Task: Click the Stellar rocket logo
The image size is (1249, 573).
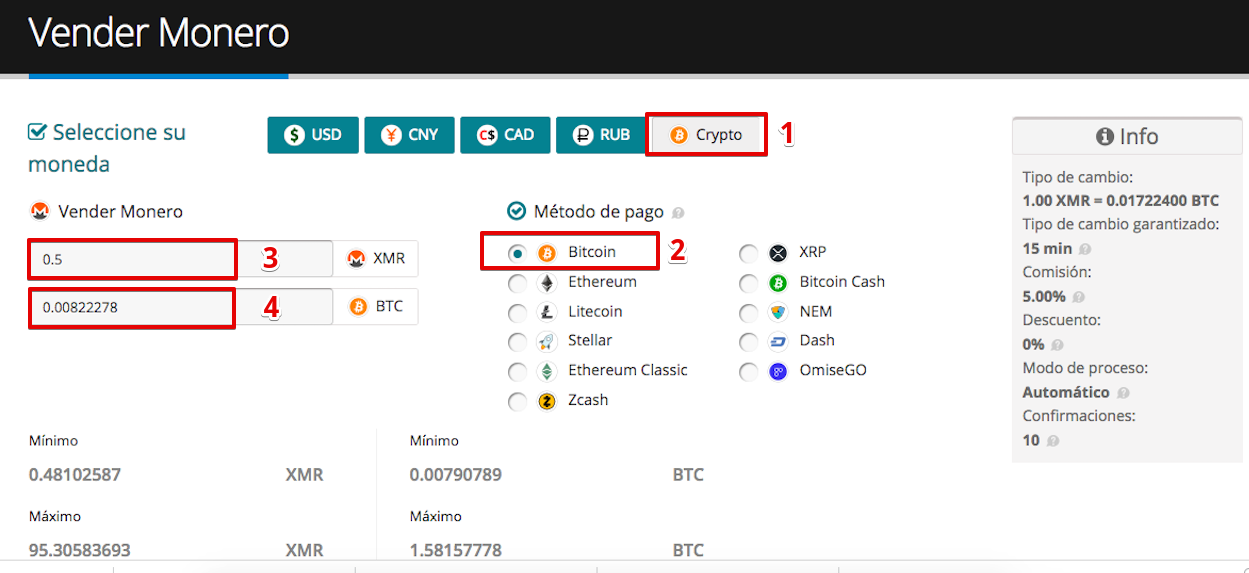Action: point(547,342)
